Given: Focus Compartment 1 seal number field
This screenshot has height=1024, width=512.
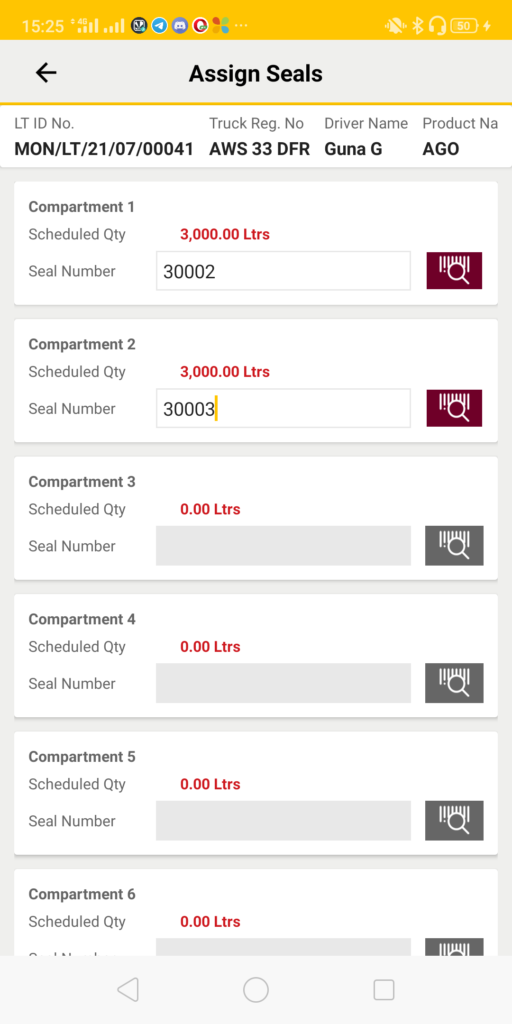Looking at the screenshot, I should (x=283, y=270).
